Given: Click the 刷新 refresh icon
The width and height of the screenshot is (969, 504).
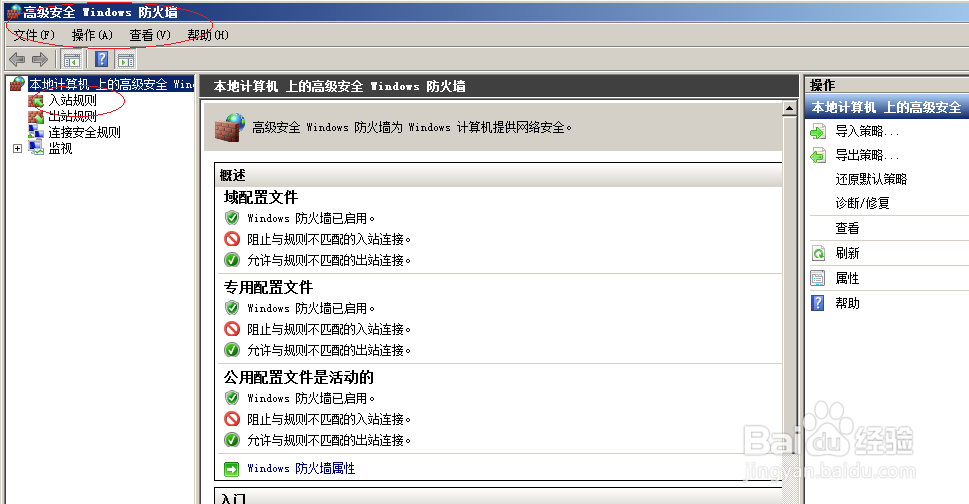Looking at the screenshot, I should (818, 253).
